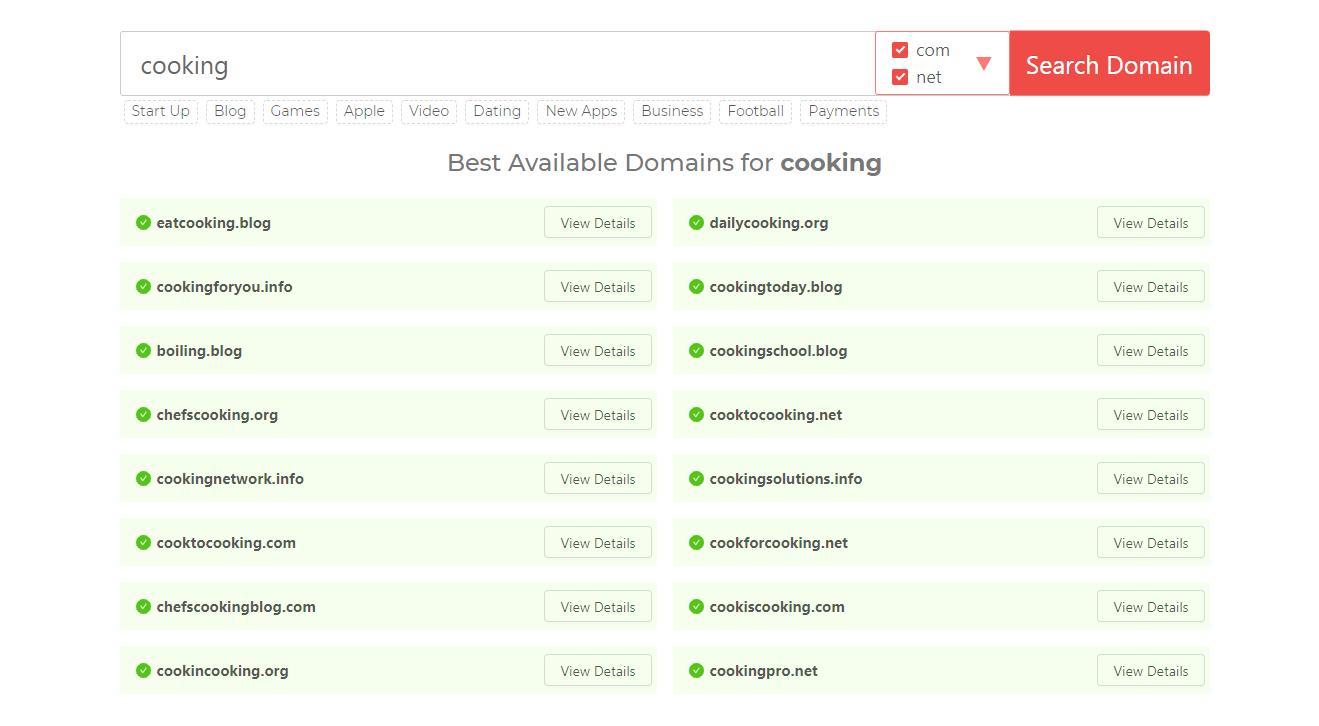Click the green check icon for dailycooking.org
Screen dimensions: 1319x726
point(696,222)
